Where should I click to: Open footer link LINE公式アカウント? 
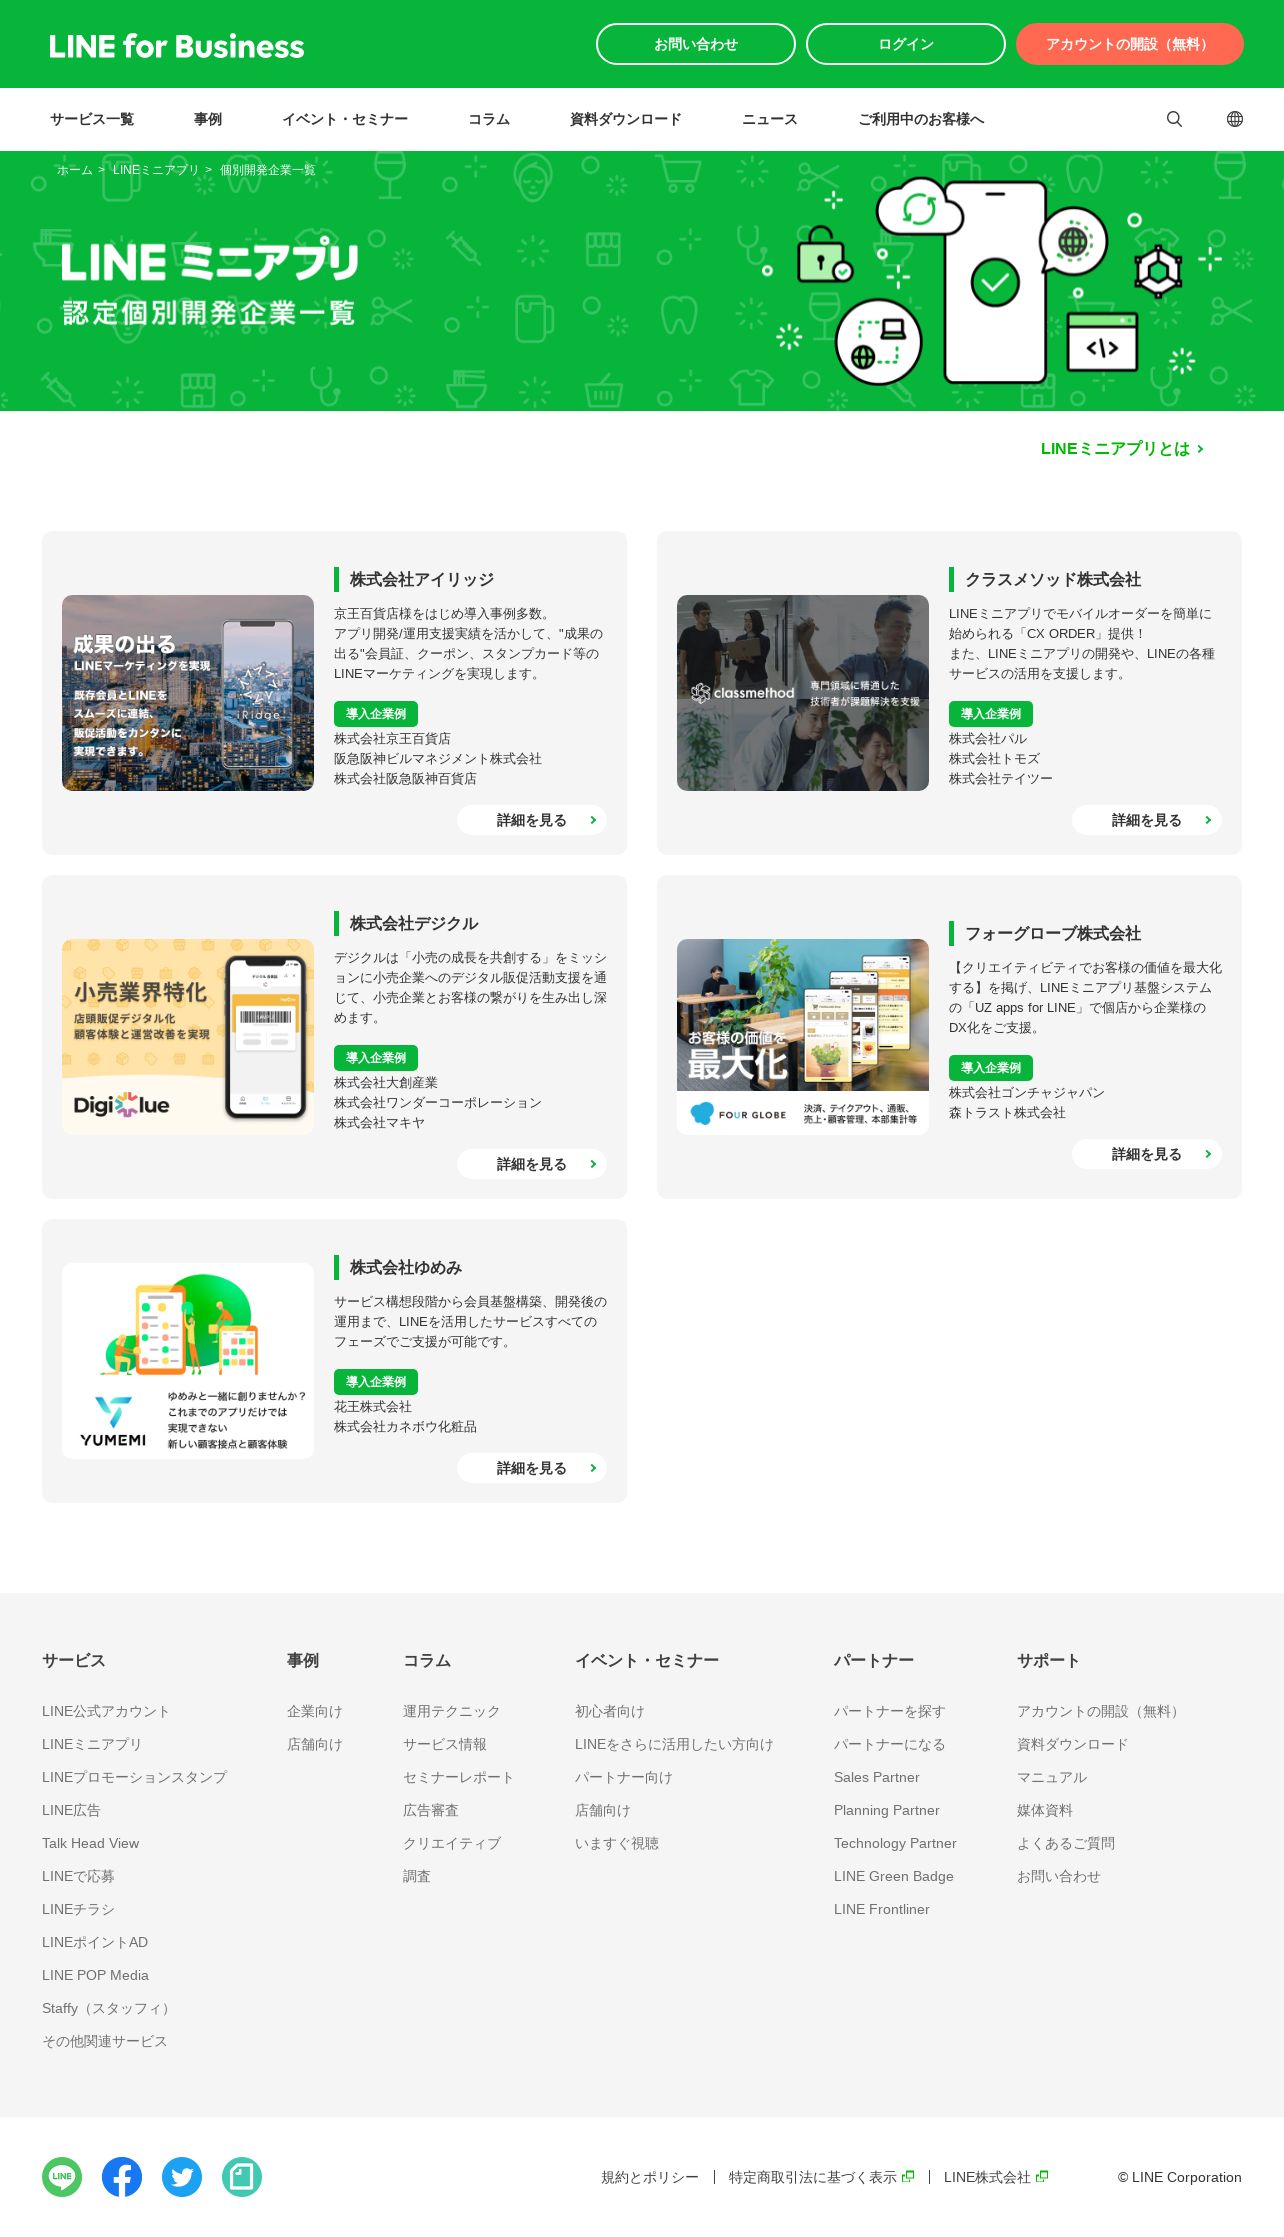click(x=106, y=1711)
